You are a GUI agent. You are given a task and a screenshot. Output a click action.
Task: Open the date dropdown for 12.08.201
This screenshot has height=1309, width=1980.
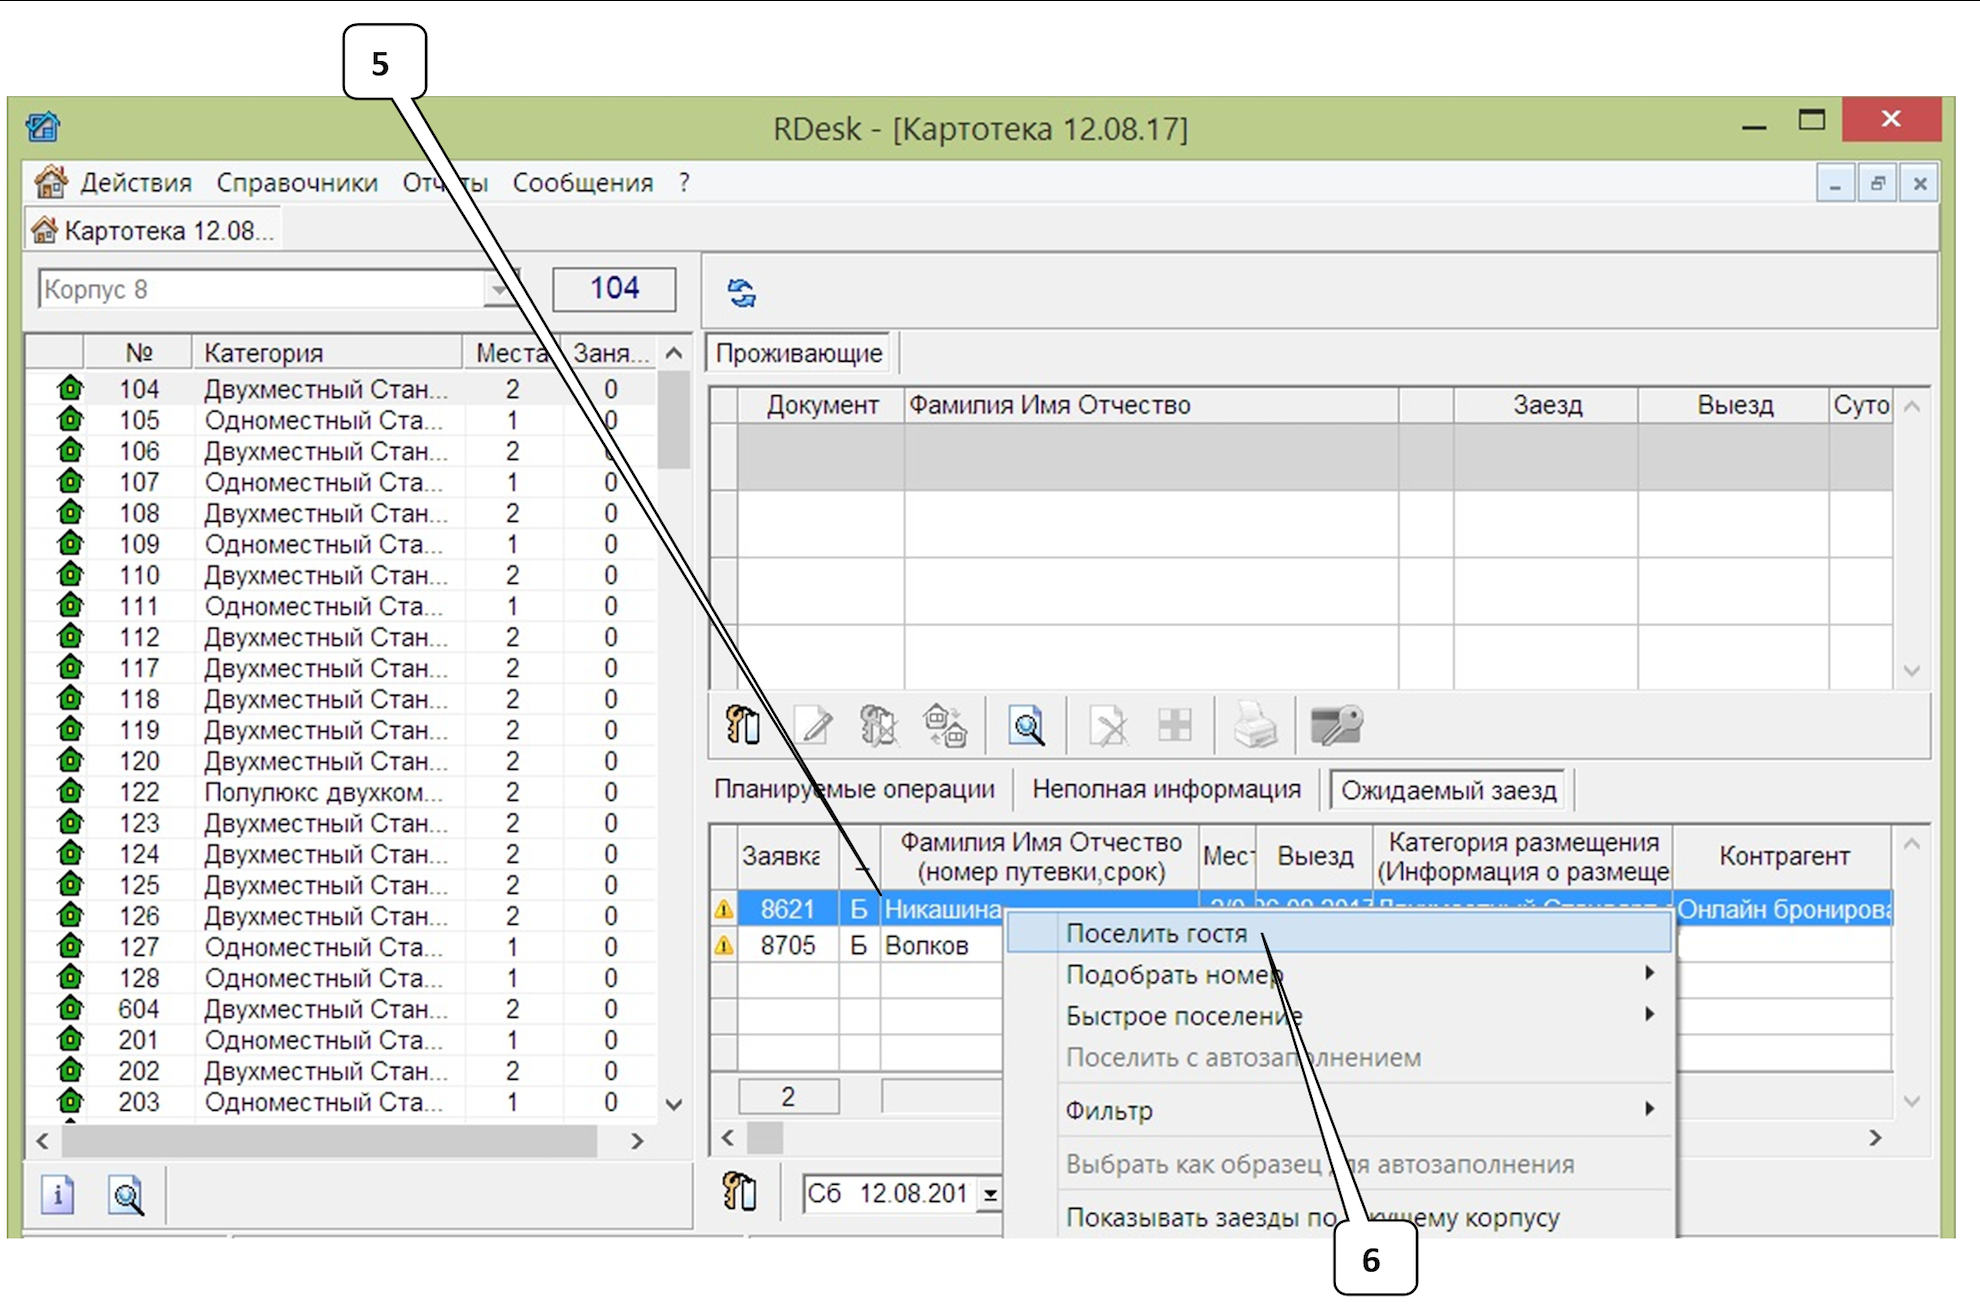pyautogui.click(x=989, y=1194)
